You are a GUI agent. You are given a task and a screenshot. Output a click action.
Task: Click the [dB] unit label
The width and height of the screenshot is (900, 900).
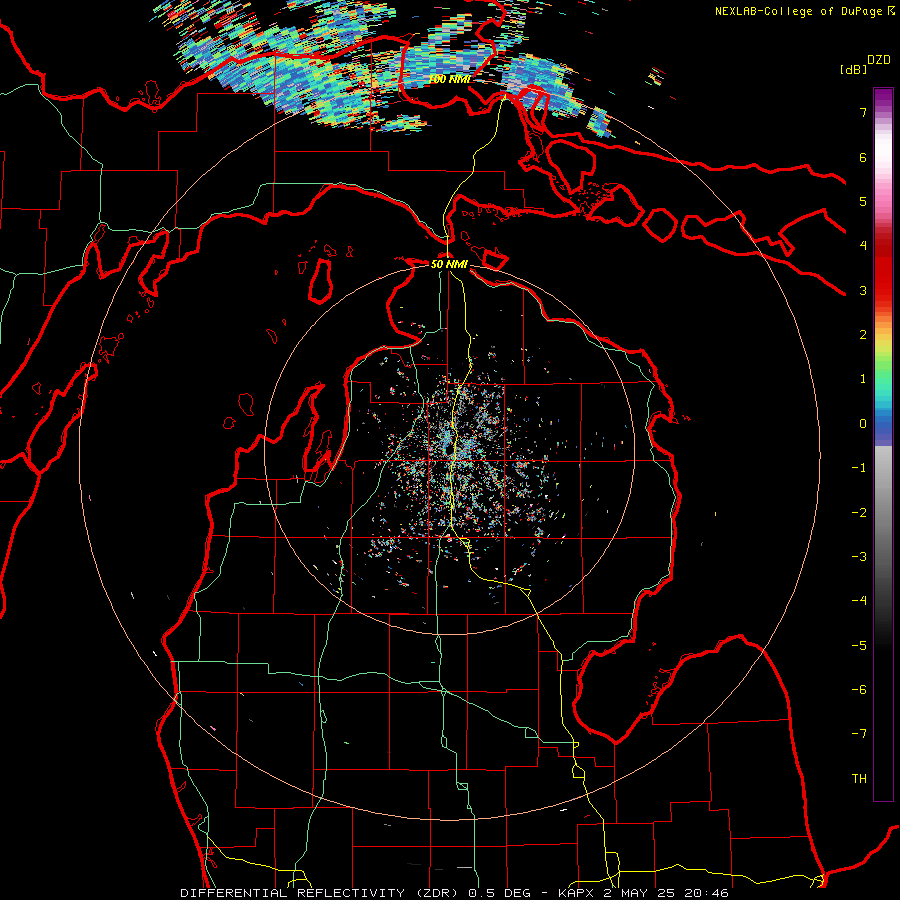tap(853, 69)
